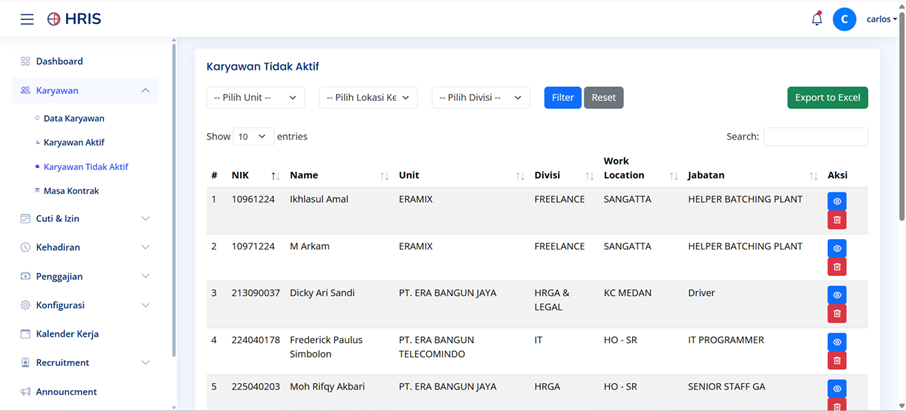Click the HRGA & LEGAL divisi cell

(x=552, y=300)
